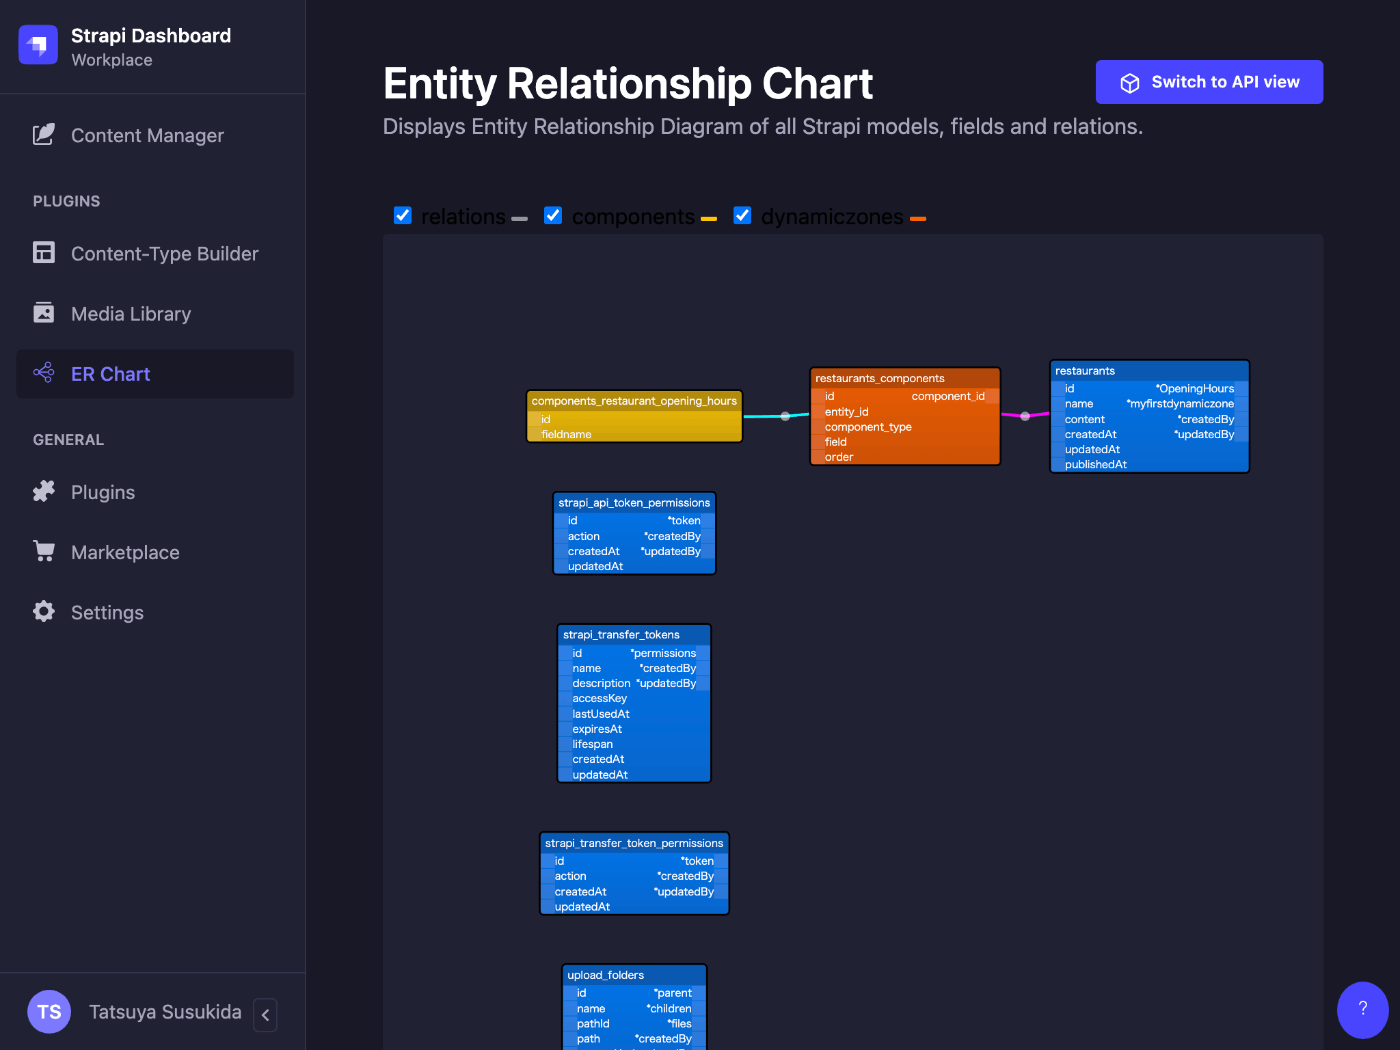This screenshot has height=1050, width=1400.
Task: Select the strapi_transfer_tokens node header
Action: (x=634, y=635)
